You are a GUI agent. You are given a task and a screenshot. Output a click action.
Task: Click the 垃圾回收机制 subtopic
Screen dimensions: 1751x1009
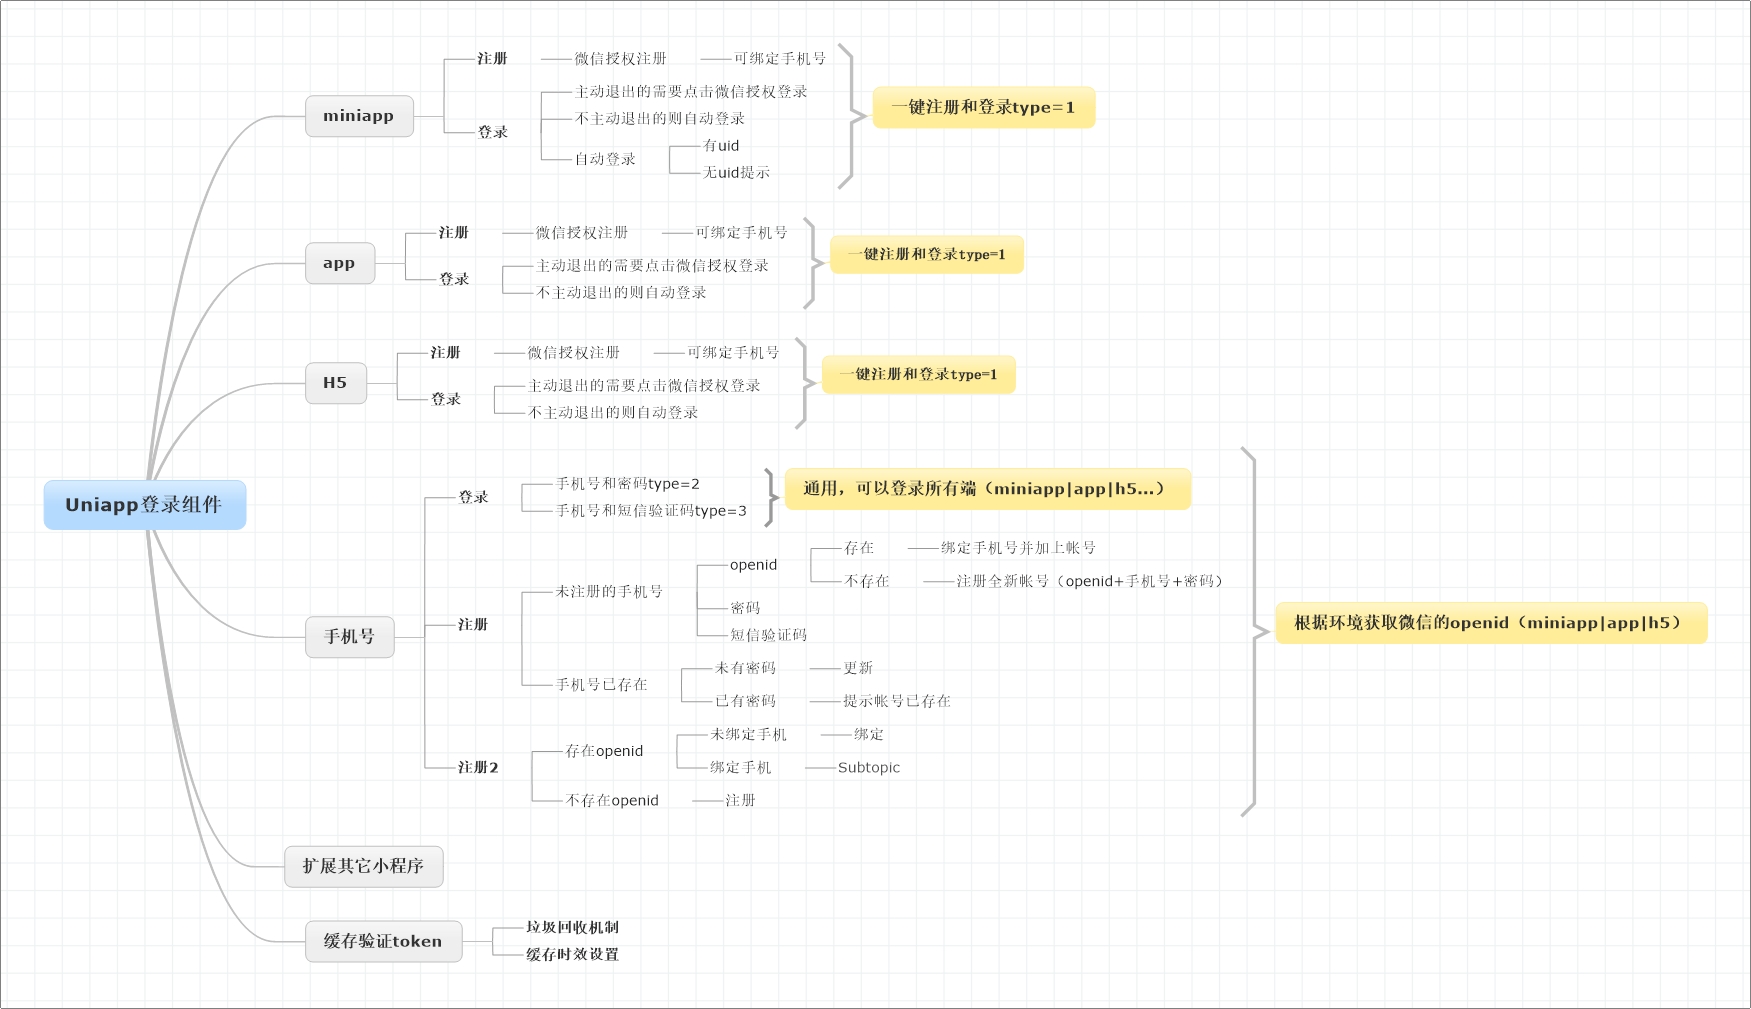[572, 927]
